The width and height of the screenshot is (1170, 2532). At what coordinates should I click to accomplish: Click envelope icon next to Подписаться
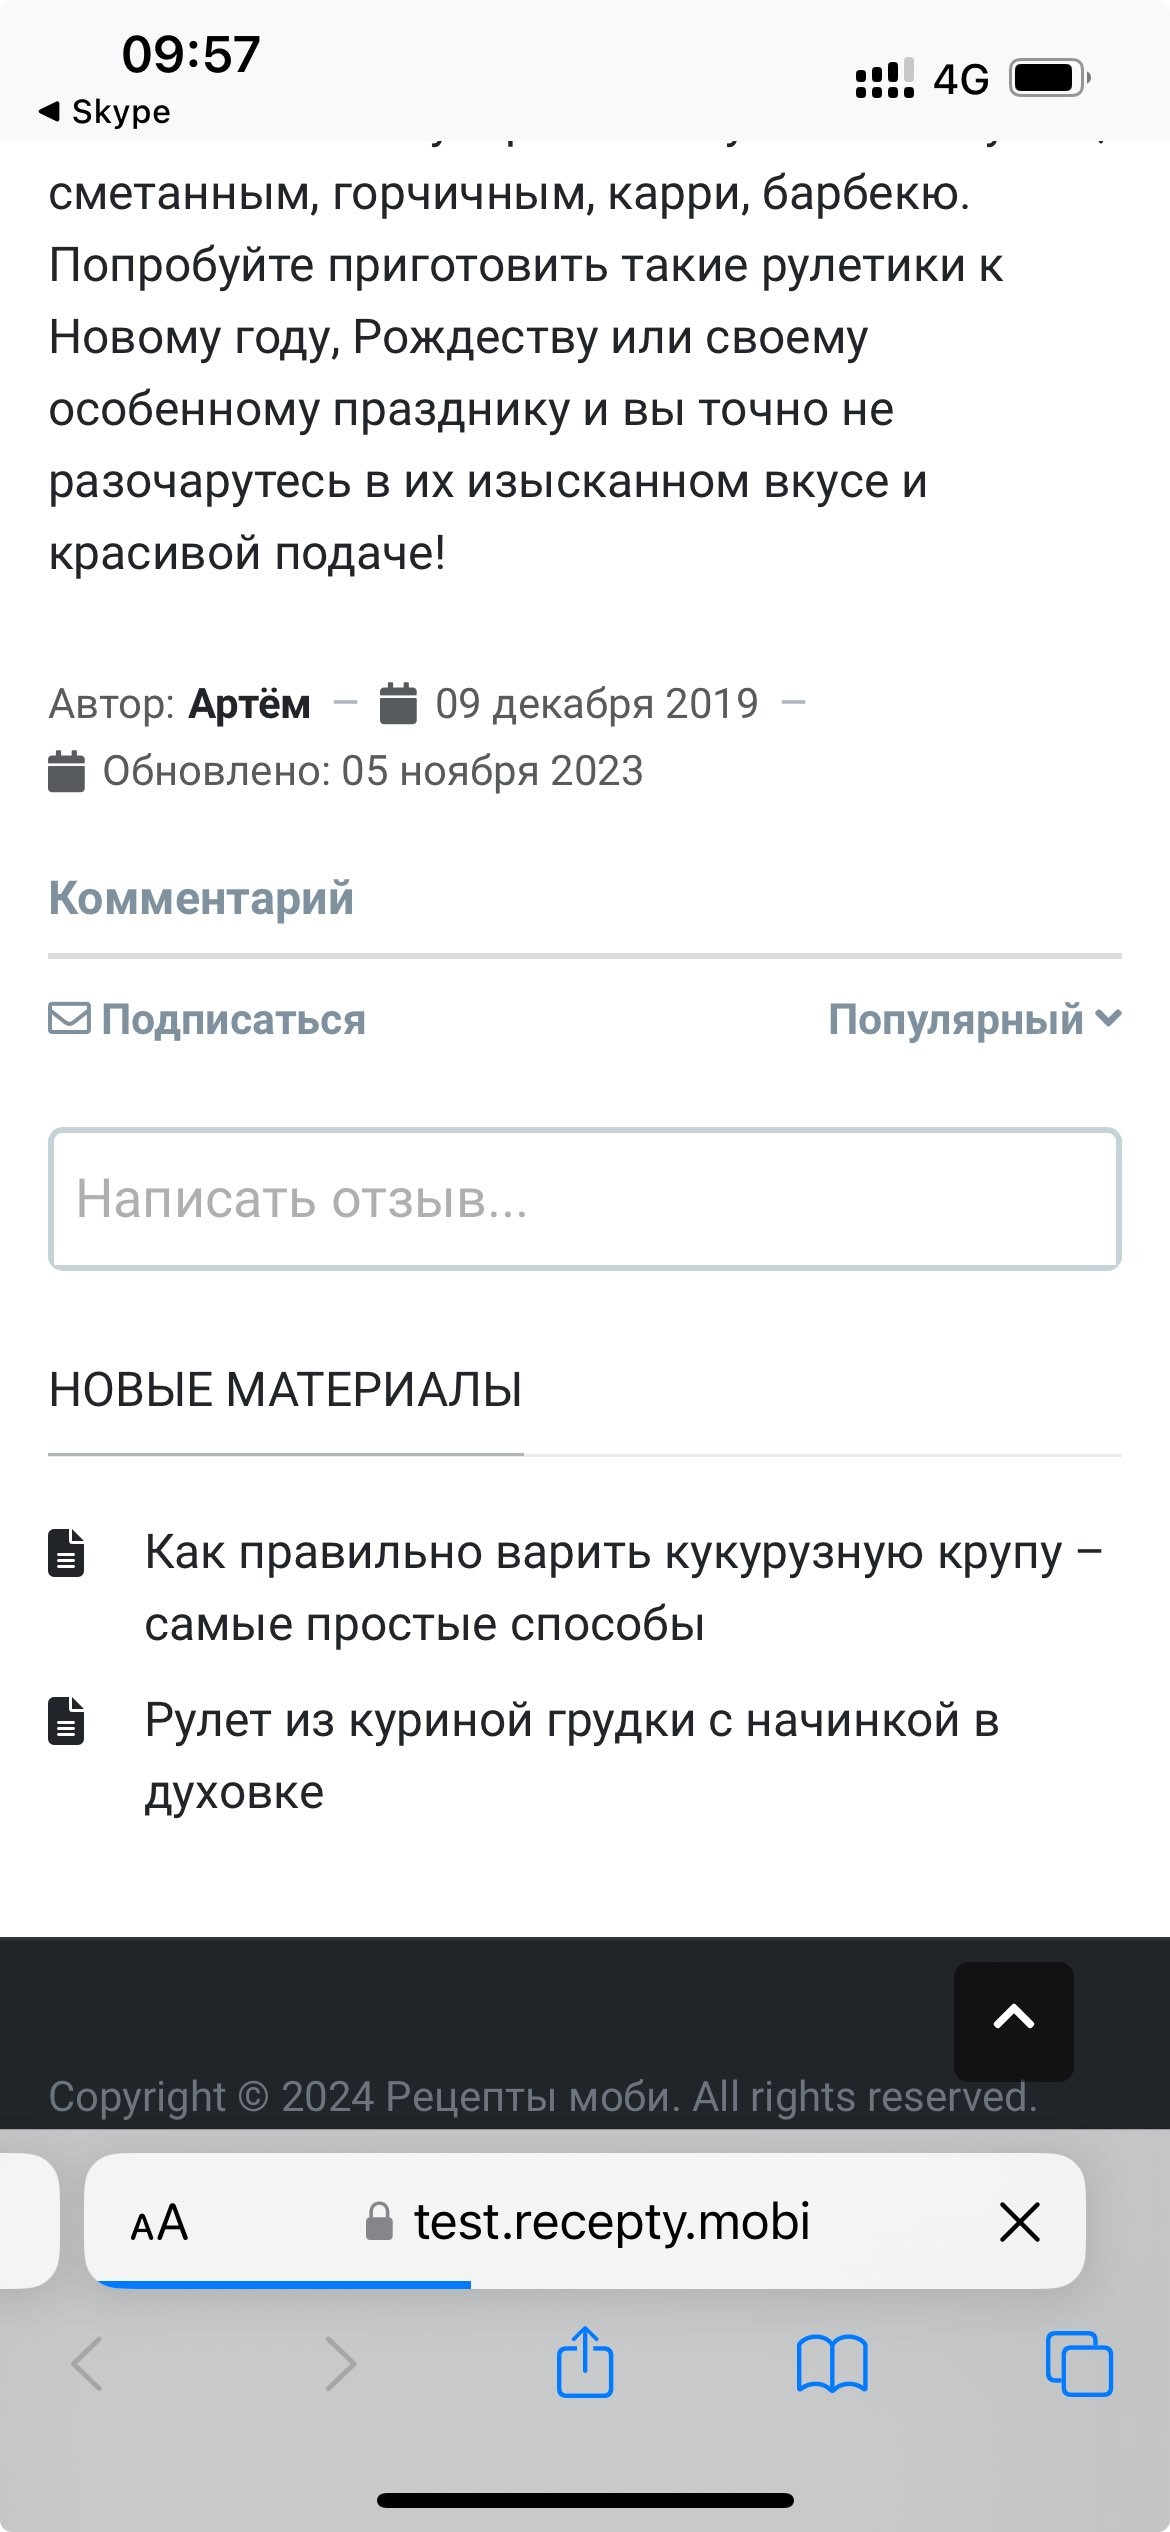tap(69, 1019)
